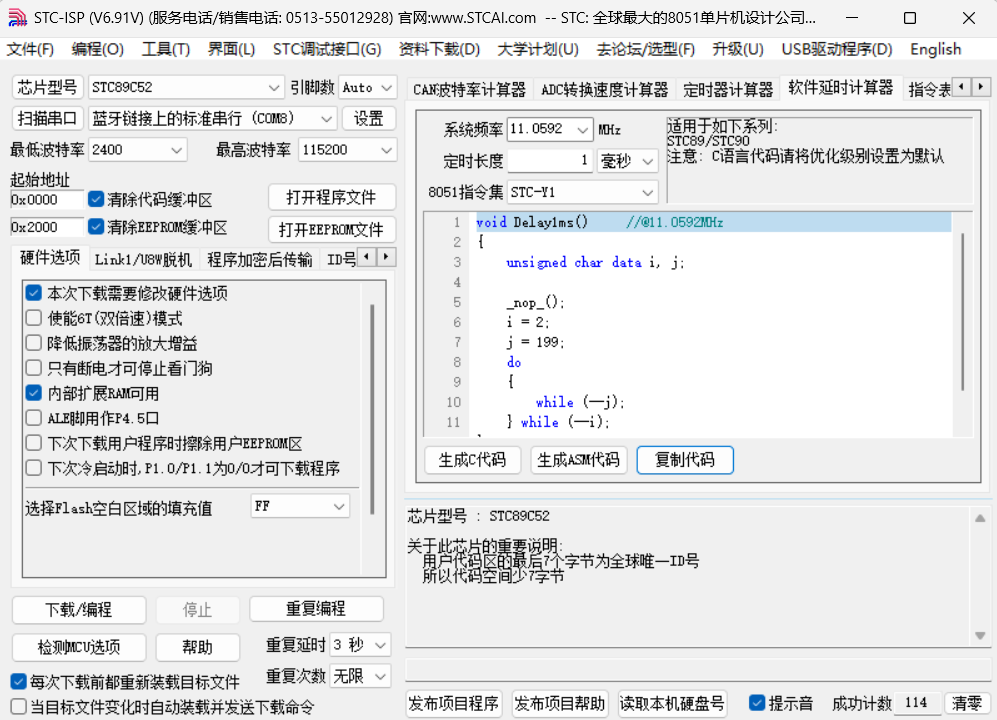The image size is (997, 720).
Task: Check 下次下载用户程序时擦除用户EEPROM区
Action: (x=34, y=443)
